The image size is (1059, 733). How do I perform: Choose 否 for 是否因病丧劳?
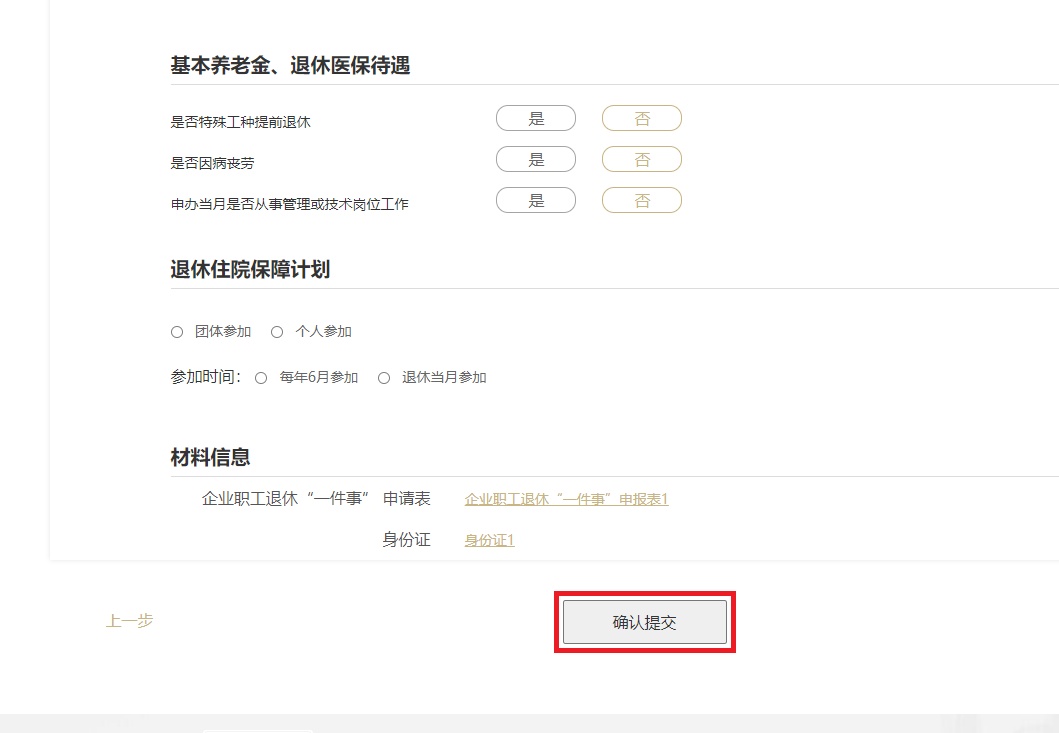(641, 160)
